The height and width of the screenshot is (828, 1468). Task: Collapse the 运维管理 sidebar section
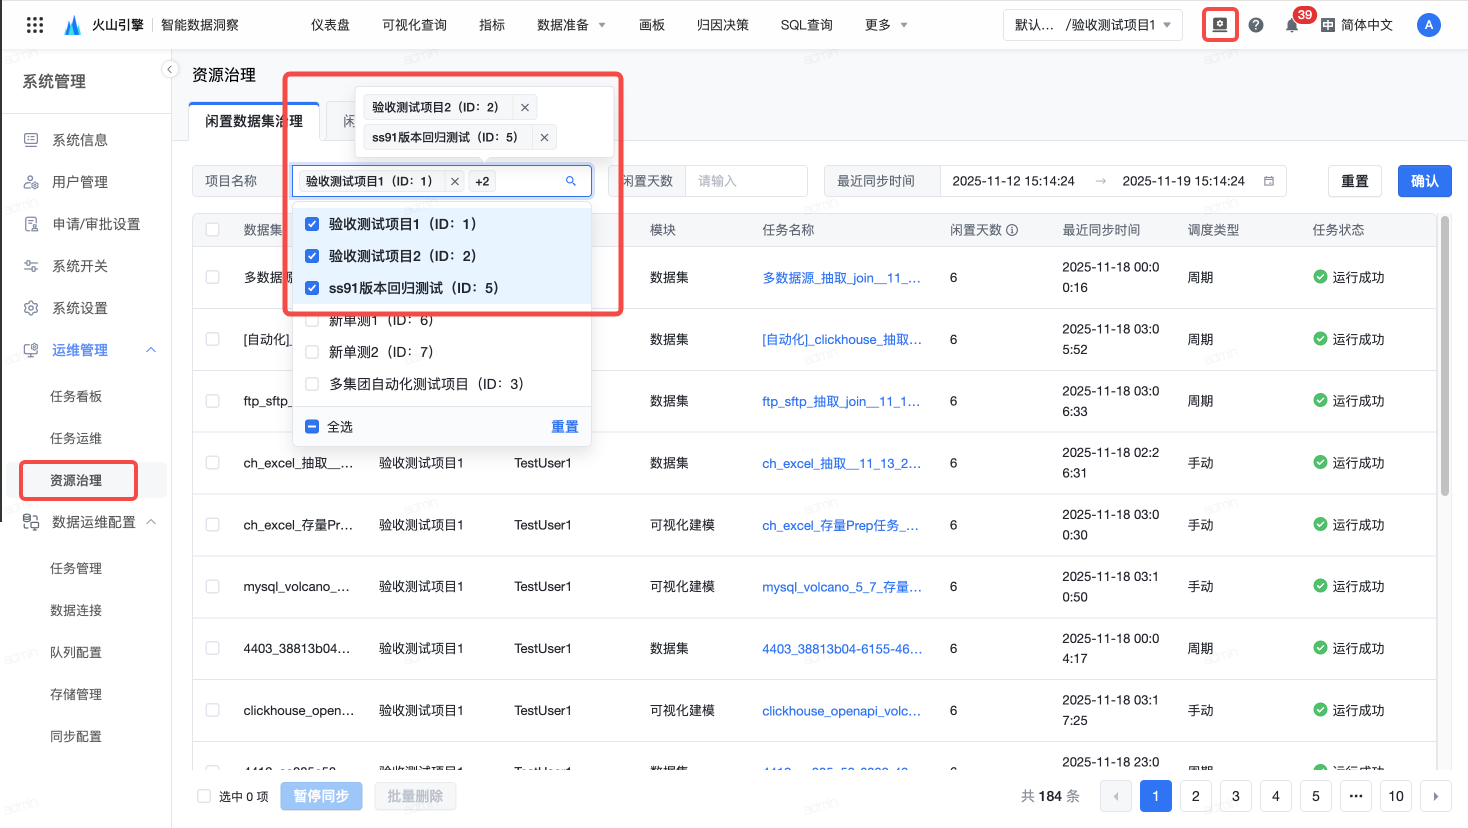(x=151, y=350)
